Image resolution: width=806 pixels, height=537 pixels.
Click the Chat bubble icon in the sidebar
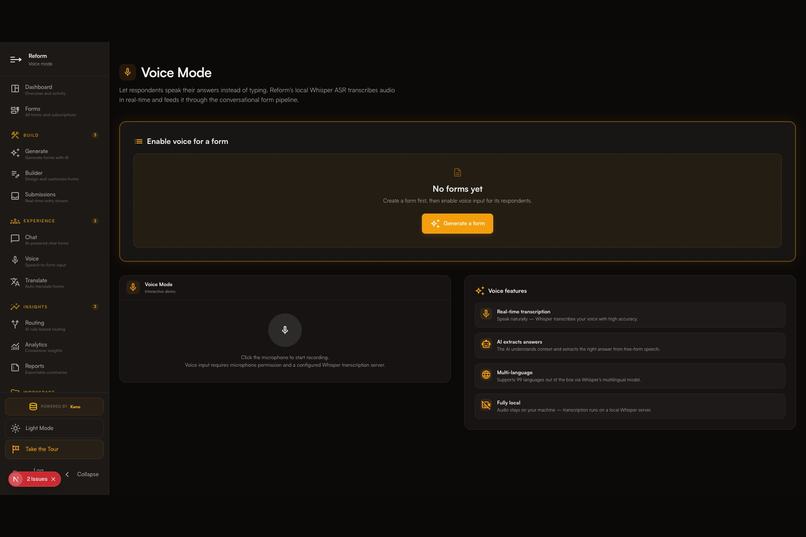(15, 239)
